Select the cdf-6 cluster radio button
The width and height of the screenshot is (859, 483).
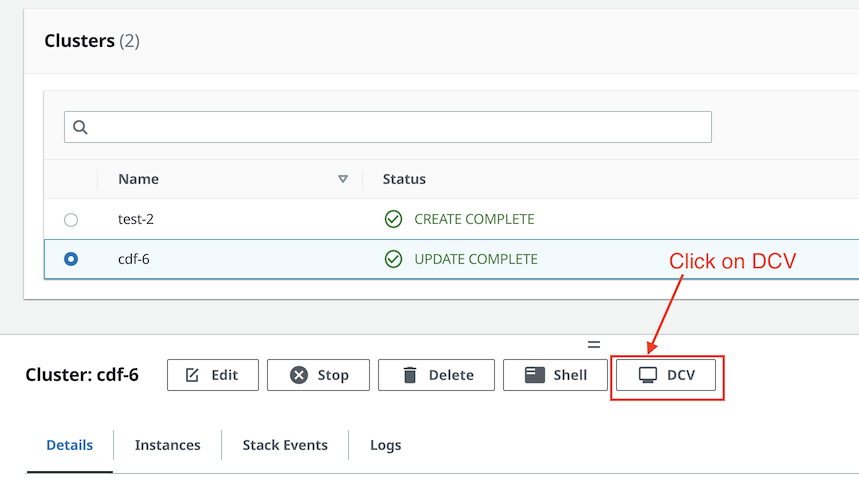click(71, 259)
